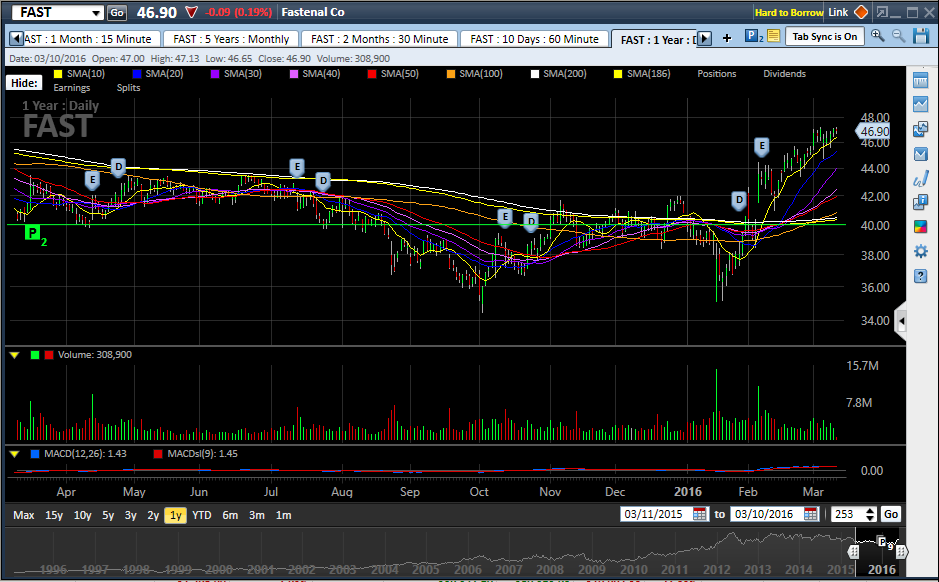939x582 pixels.
Task: Hide Splits markers on the chart
Action: [128, 87]
